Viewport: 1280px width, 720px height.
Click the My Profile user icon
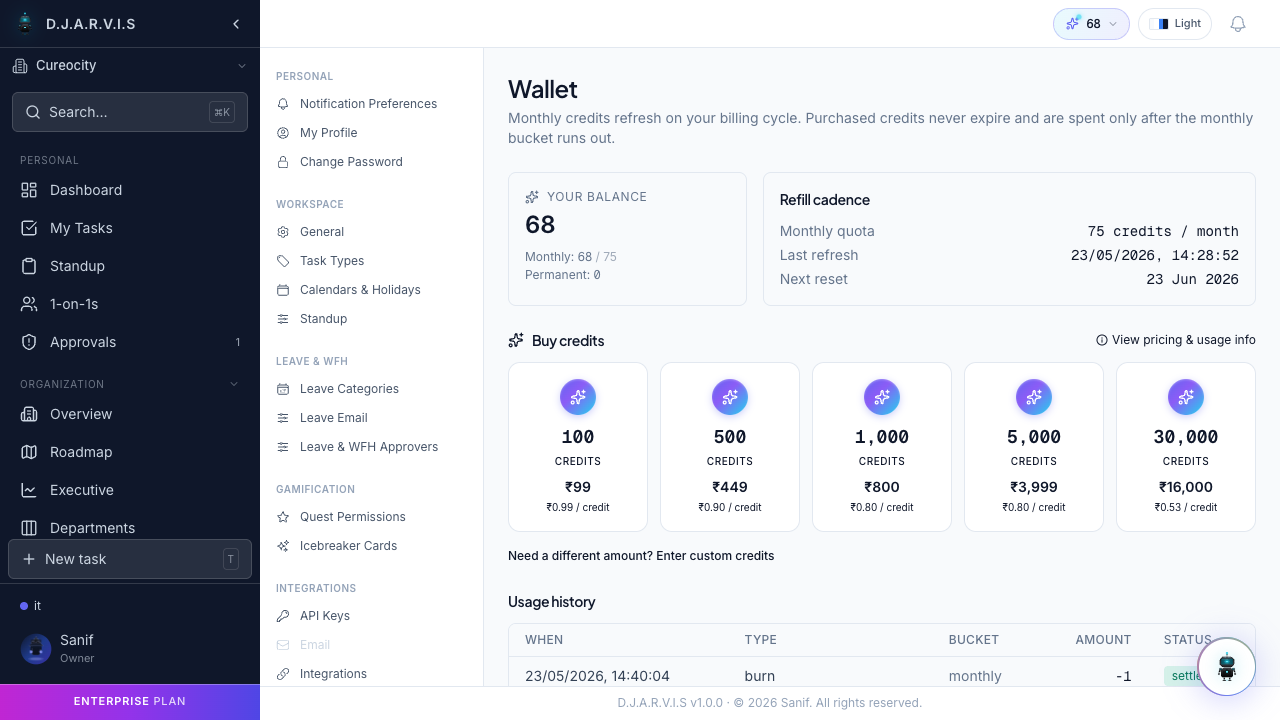[x=283, y=133]
